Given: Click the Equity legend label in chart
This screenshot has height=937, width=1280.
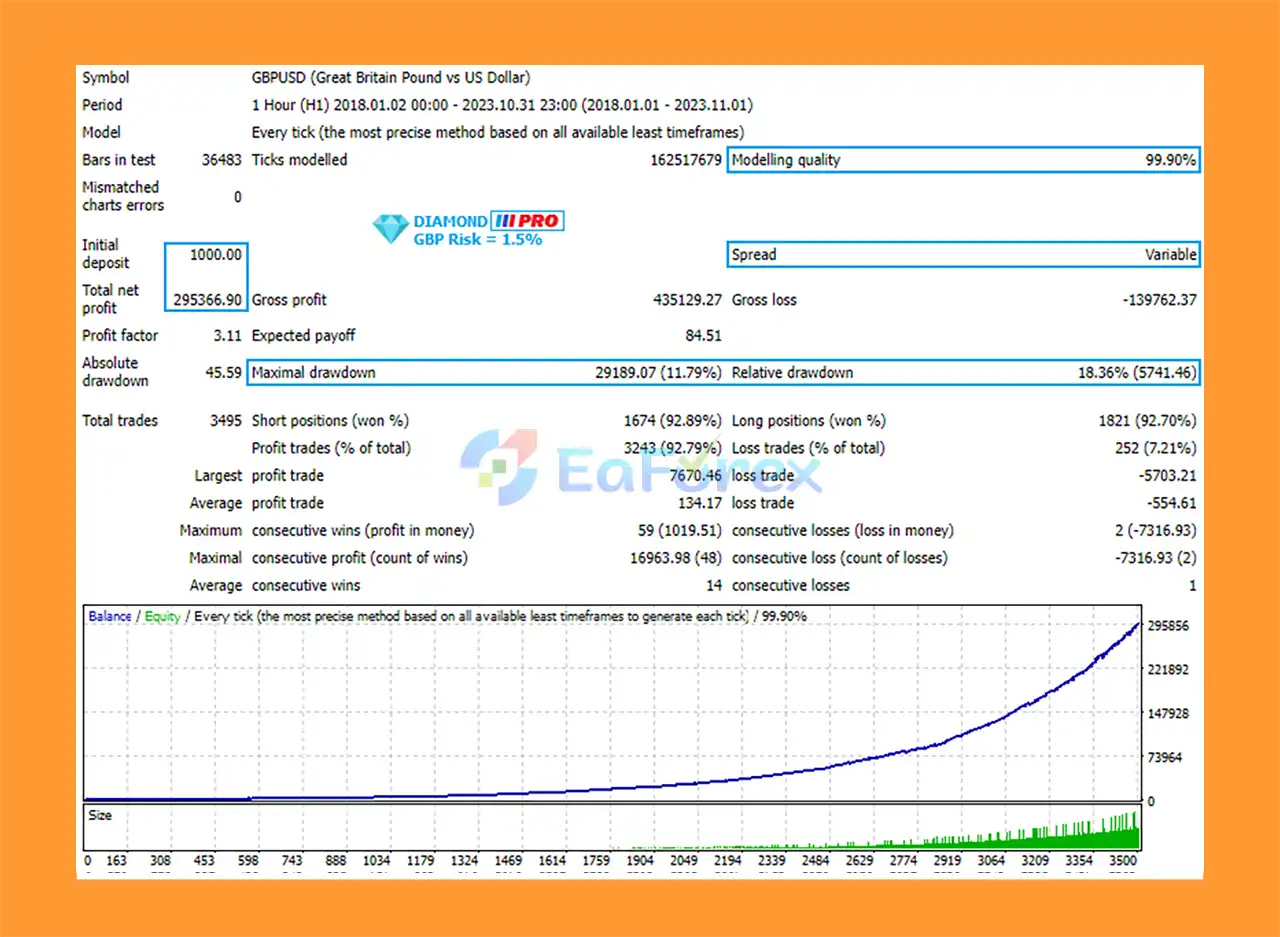Looking at the screenshot, I should (x=162, y=616).
